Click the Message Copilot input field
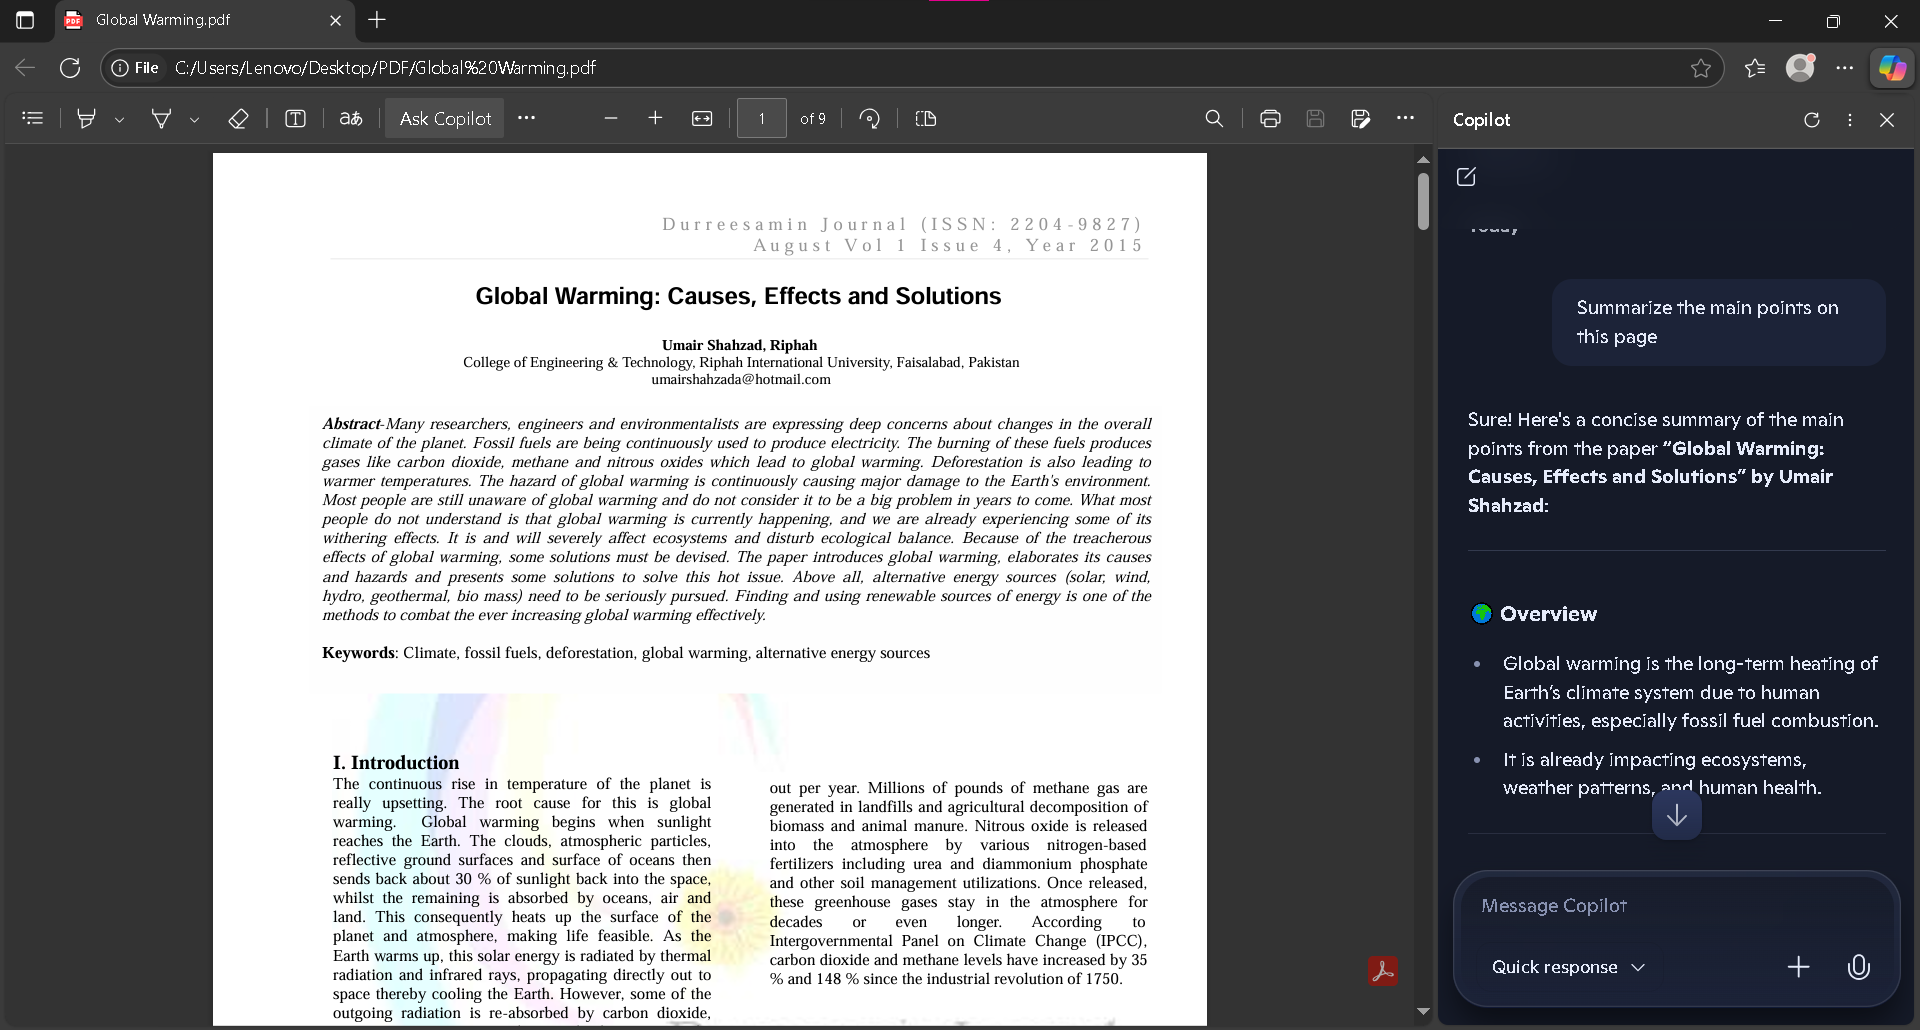Screen dimensions: 1920x1030 [1675, 905]
